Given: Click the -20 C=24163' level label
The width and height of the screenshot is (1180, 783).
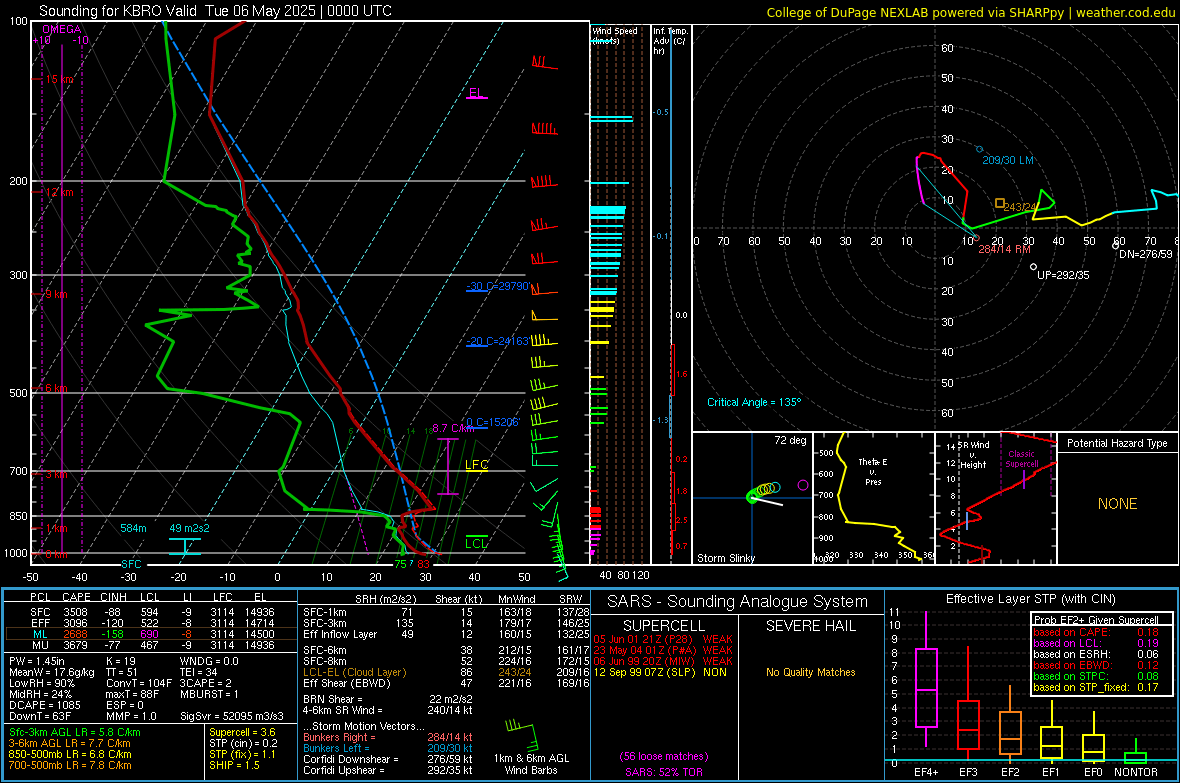Looking at the screenshot, I should [498, 341].
